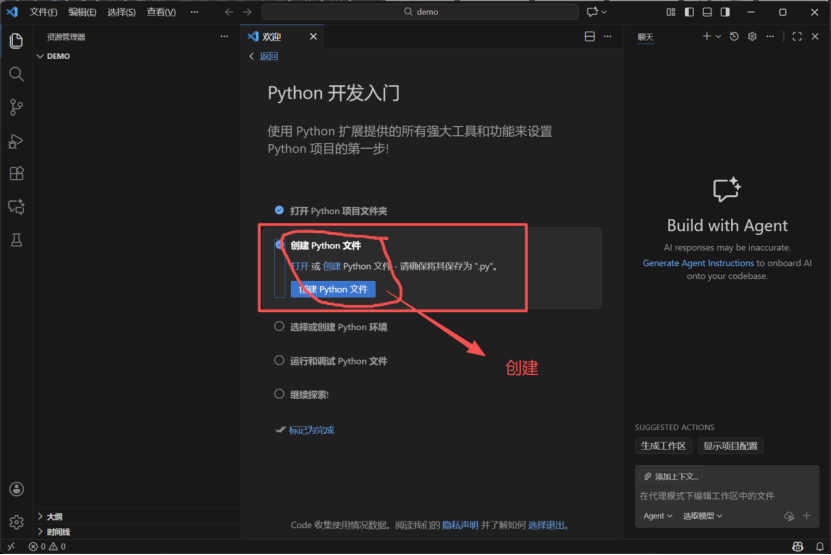Click the 创建 Python 文件 button
Image resolution: width=831 pixels, height=555 pixels.
[333, 289]
